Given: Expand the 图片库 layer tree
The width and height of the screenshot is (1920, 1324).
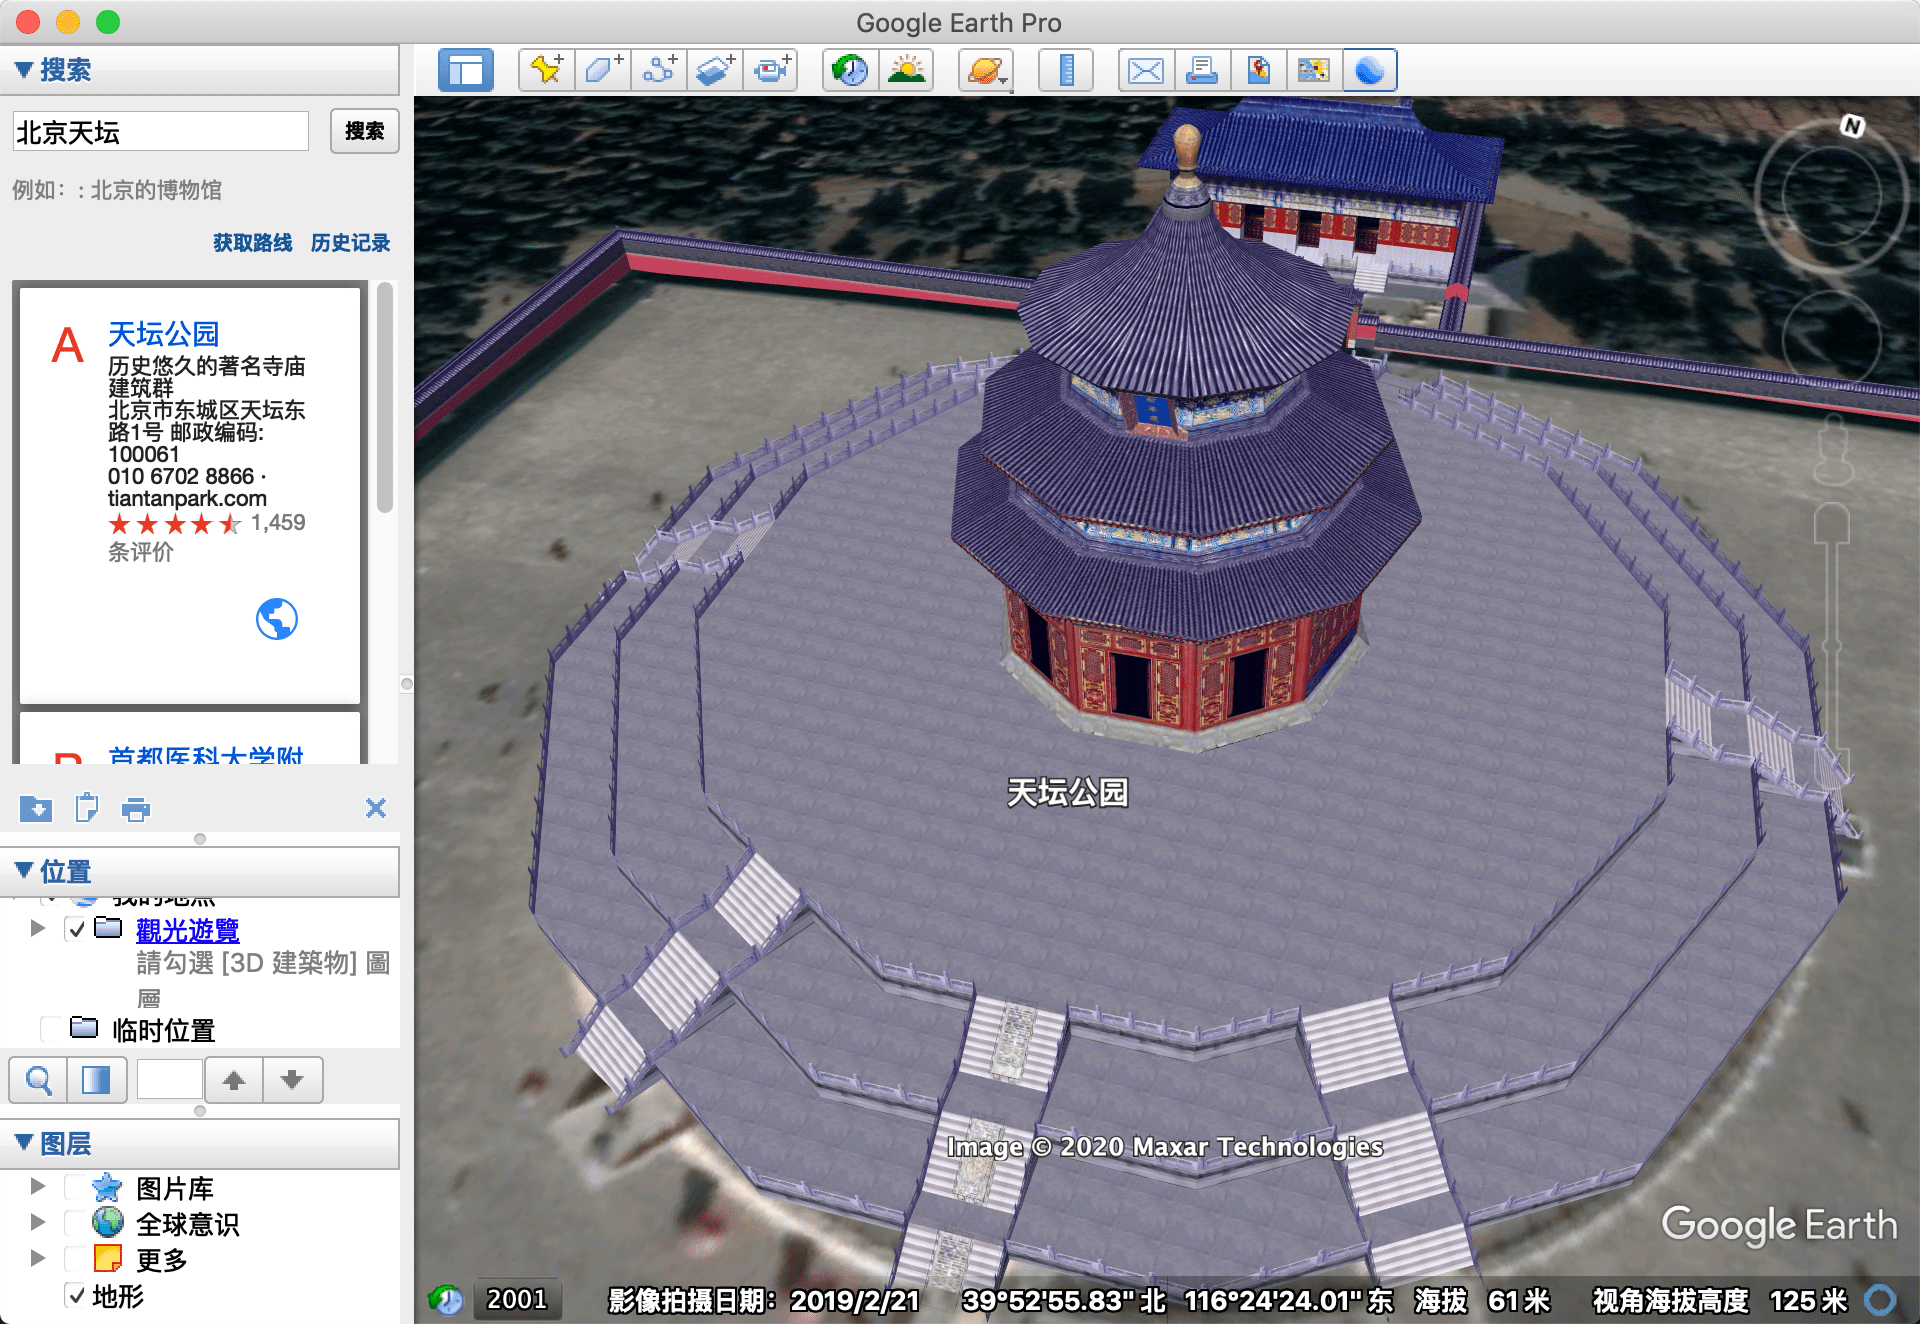Looking at the screenshot, I should click(38, 1186).
